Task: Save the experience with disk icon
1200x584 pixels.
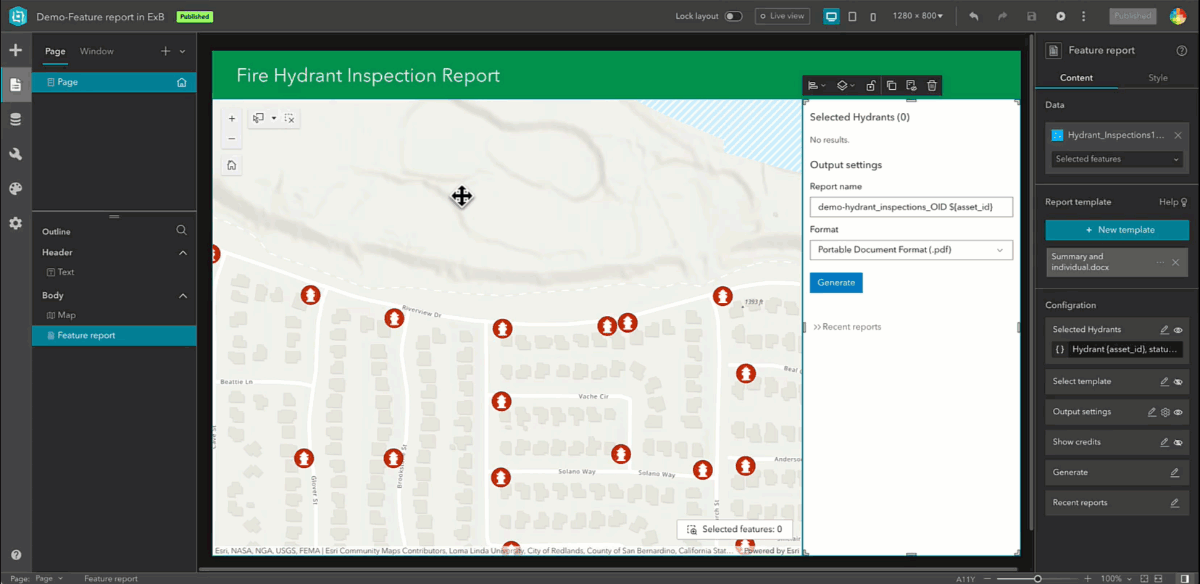Action: (1031, 17)
